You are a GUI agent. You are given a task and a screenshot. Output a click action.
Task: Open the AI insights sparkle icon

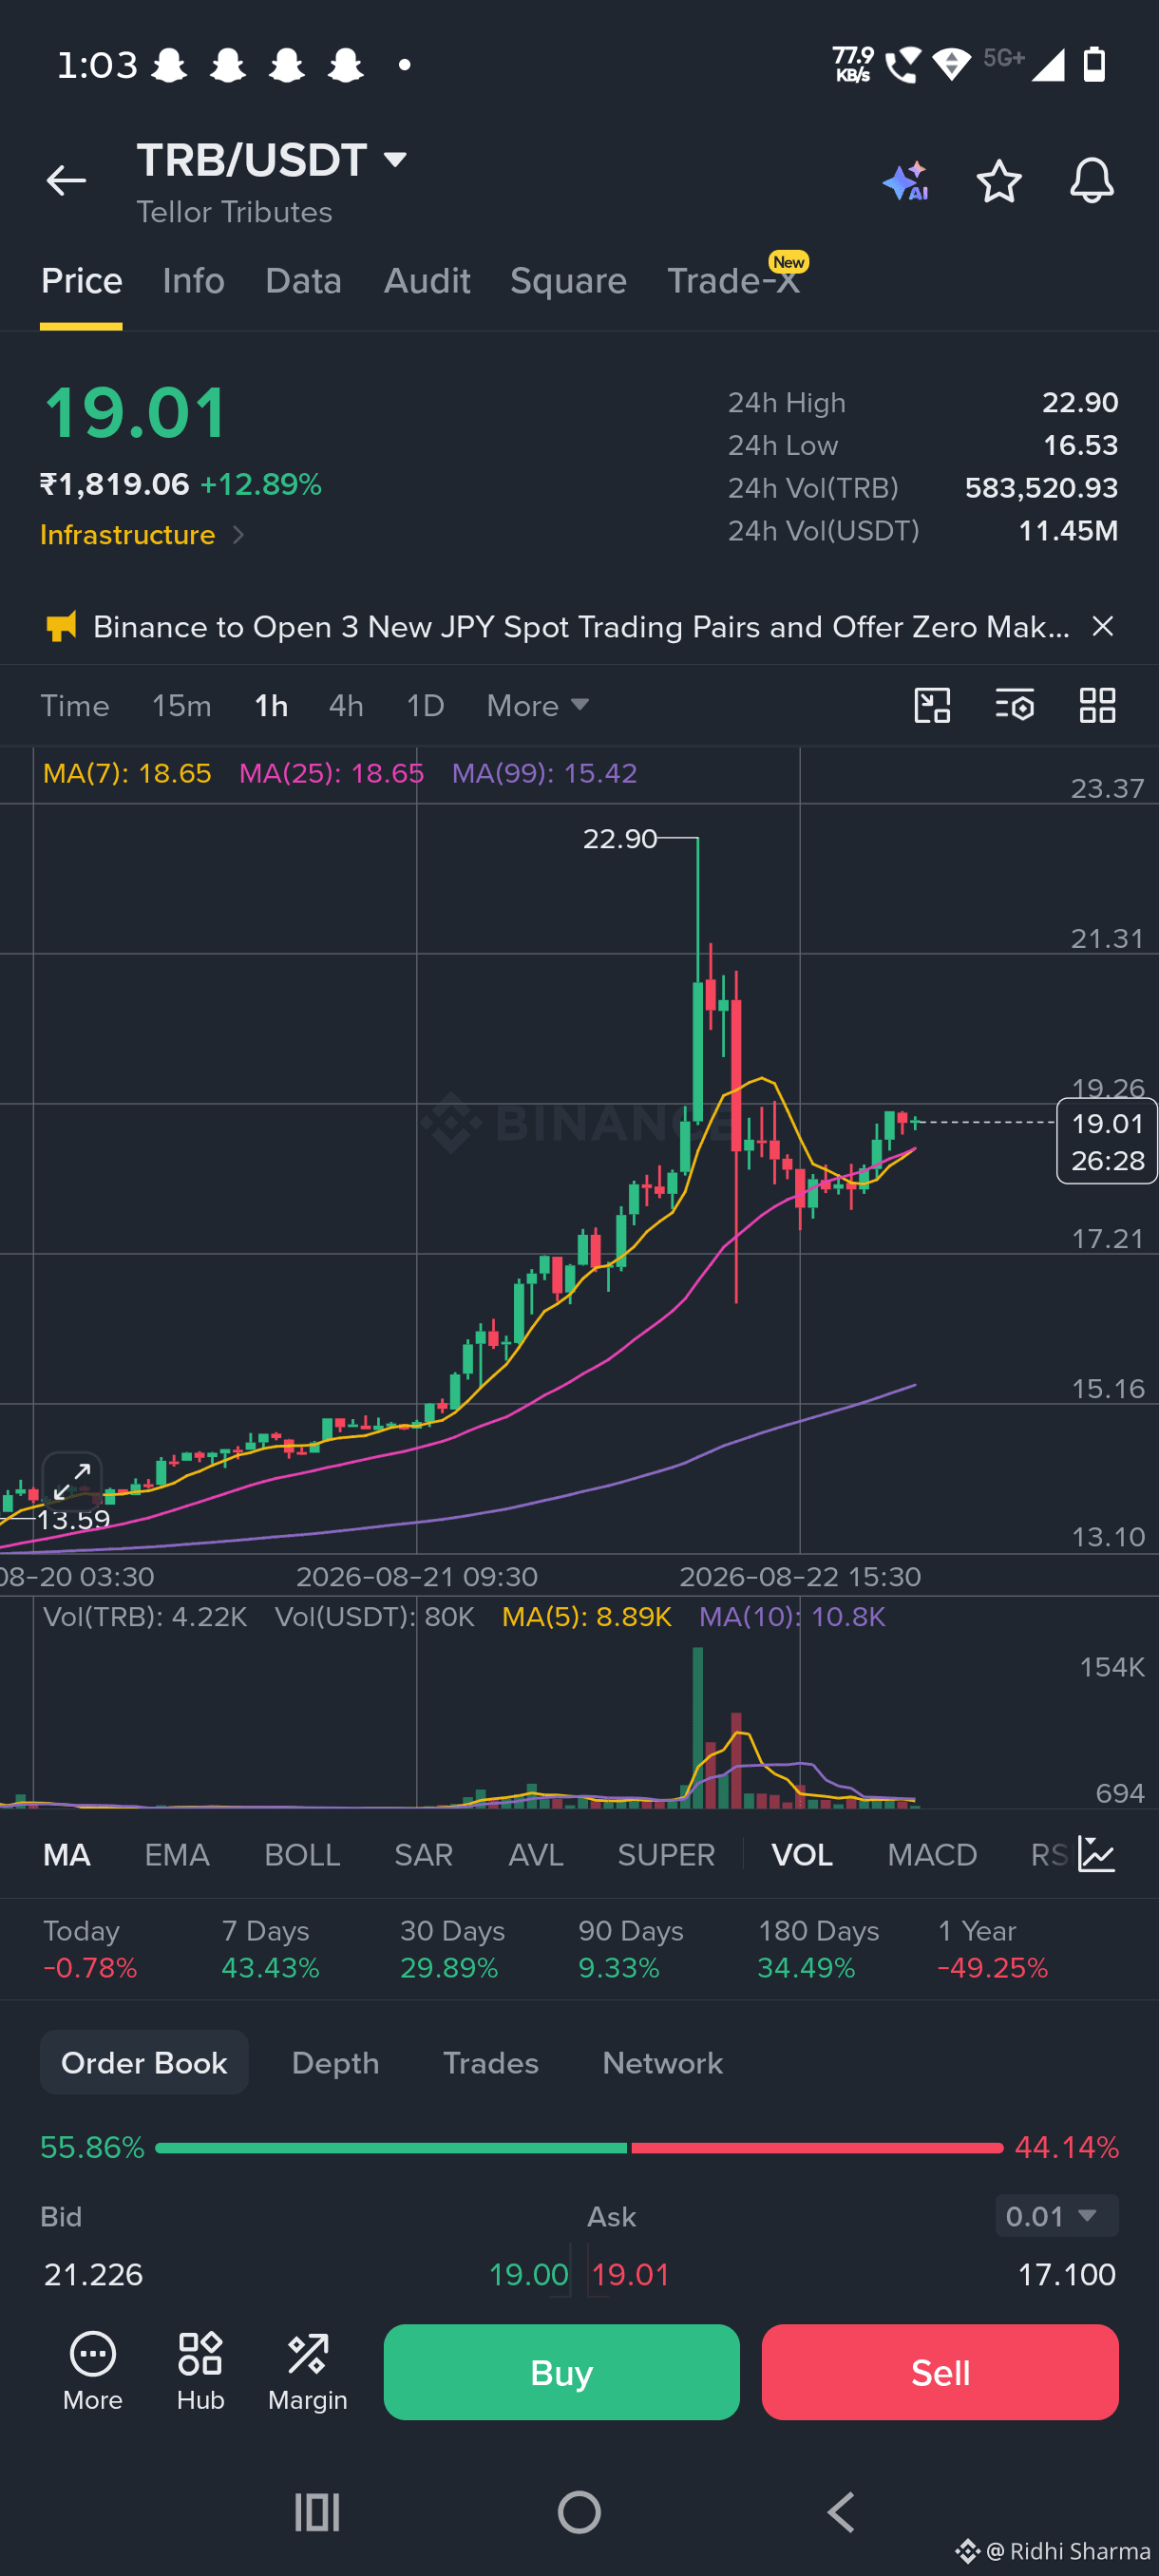(906, 181)
